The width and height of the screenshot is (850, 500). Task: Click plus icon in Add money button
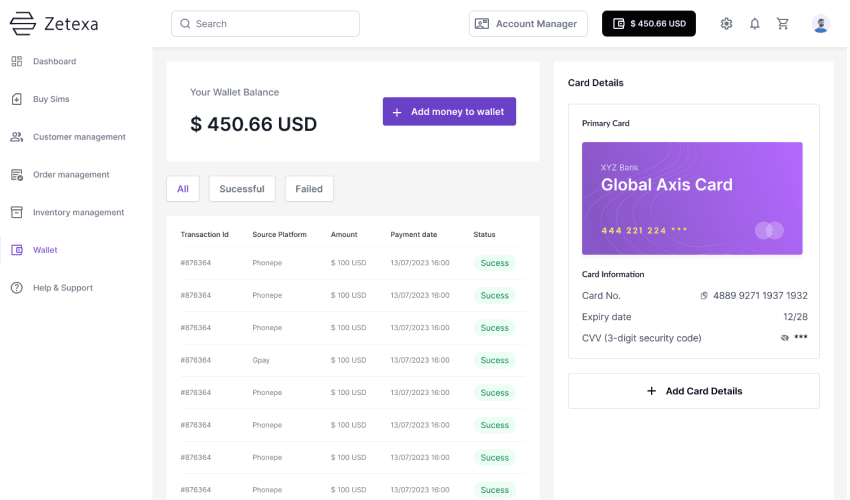coord(397,112)
